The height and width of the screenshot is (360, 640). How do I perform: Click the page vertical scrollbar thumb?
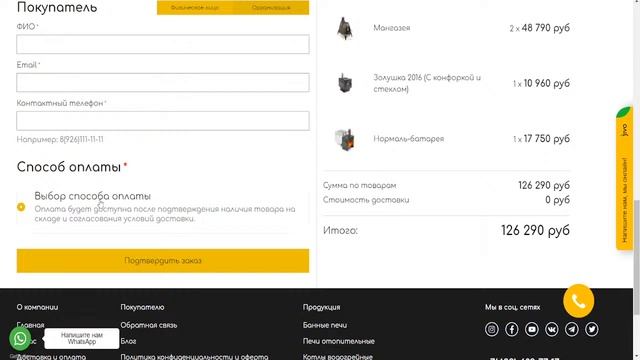(636, 257)
